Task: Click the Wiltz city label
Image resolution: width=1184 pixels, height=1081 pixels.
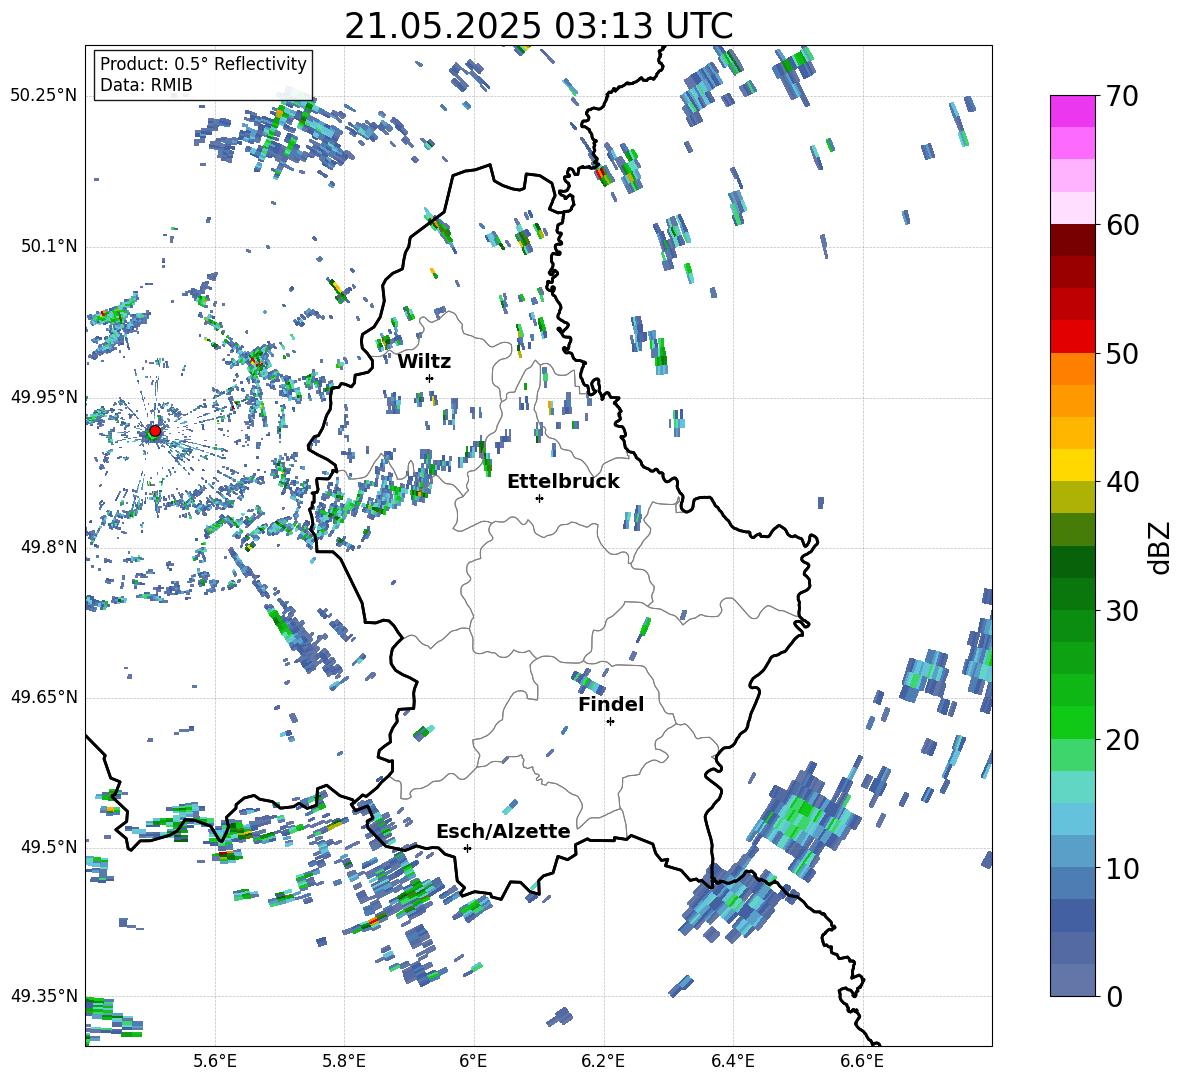Action: (424, 362)
